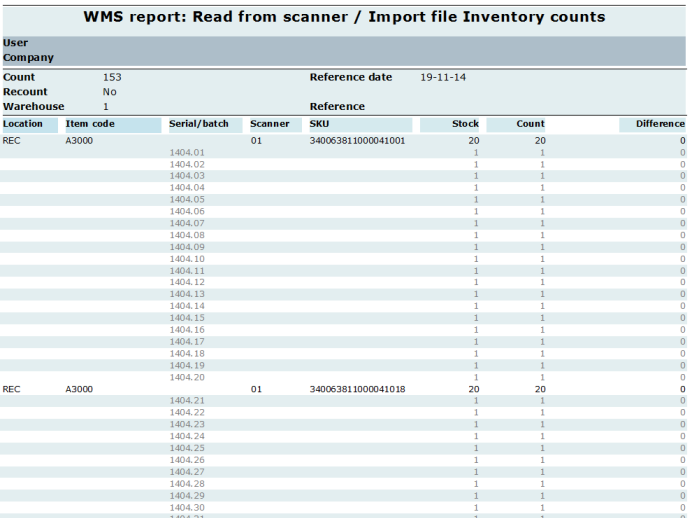Select the SKU column header
The width and height of the screenshot is (688, 518).
point(320,125)
